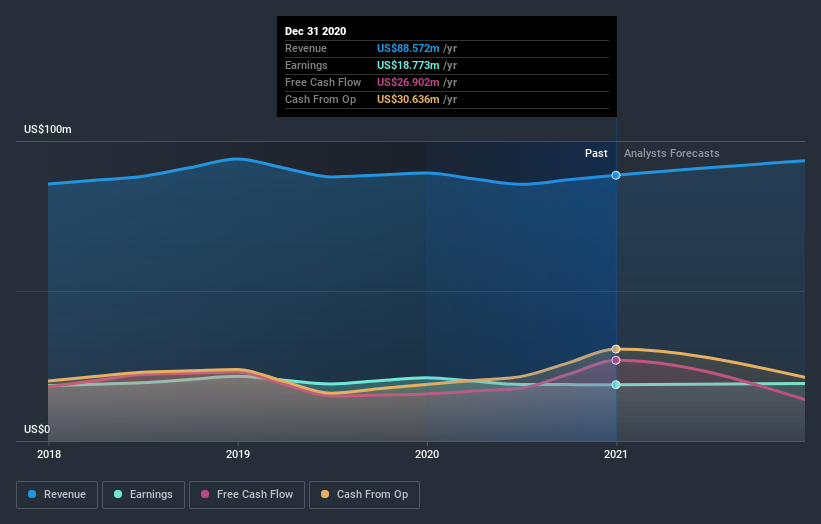This screenshot has width=821, height=524.
Task: Click the US$100m y-axis label
Action: [48, 129]
